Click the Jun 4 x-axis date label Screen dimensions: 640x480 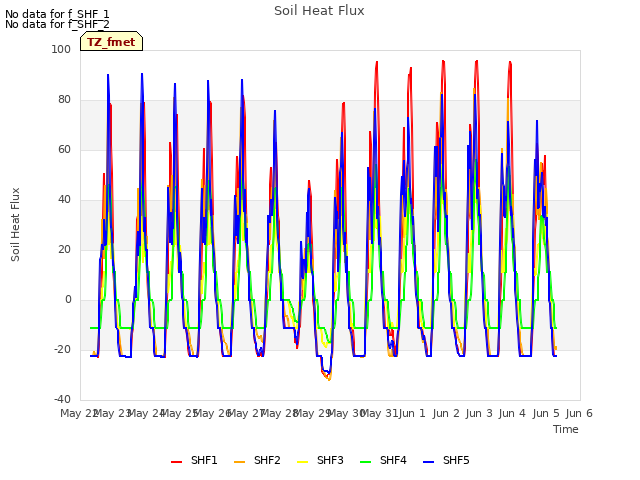click(x=512, y=413)
